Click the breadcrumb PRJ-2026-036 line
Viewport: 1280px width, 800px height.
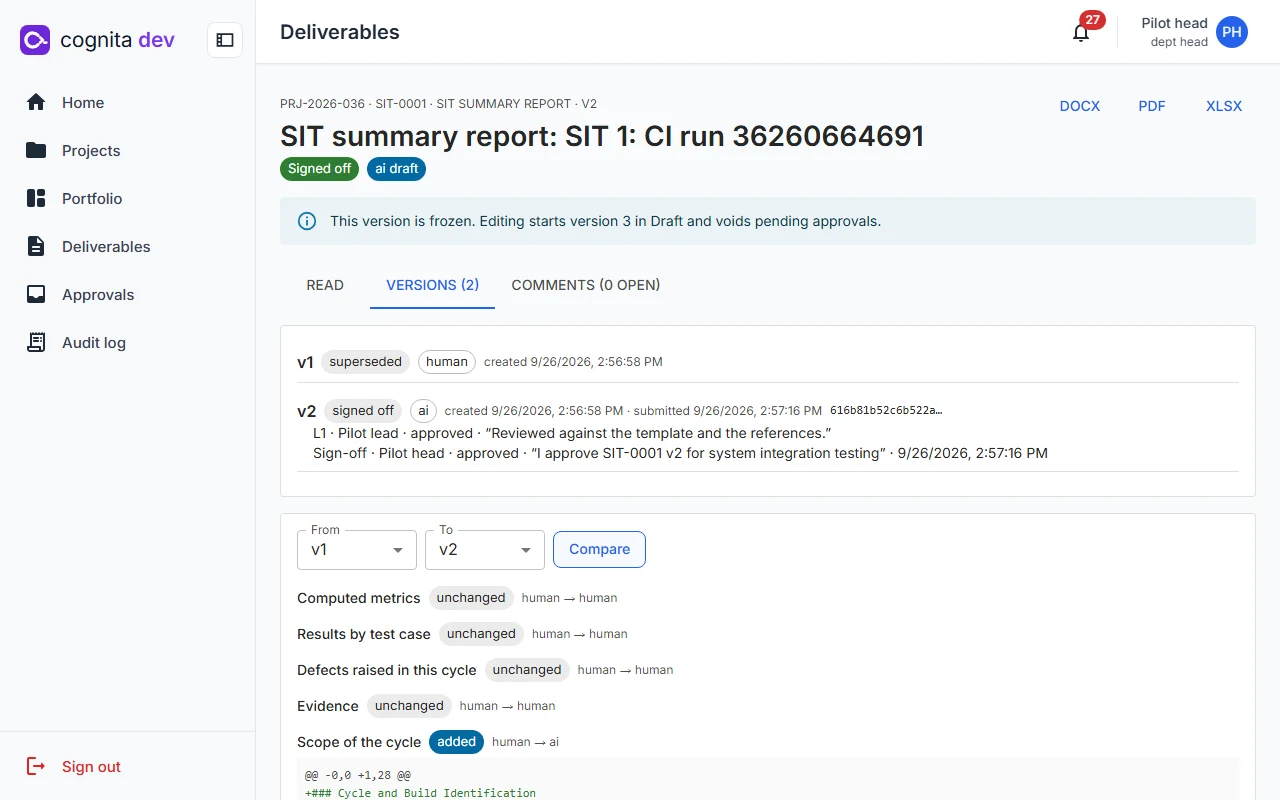tap(439, 104)
